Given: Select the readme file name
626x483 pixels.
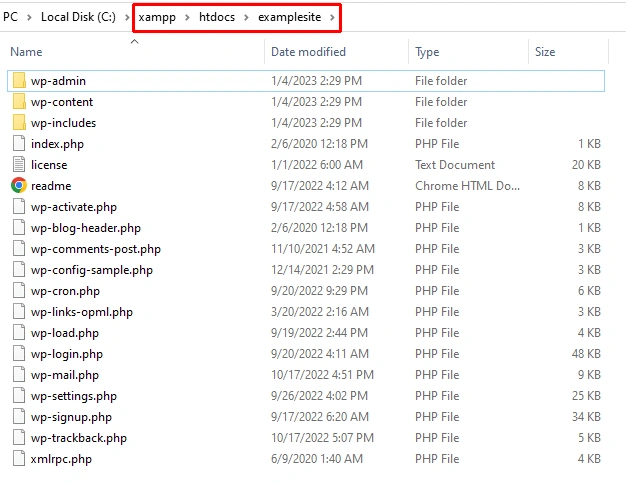Looking at the screenshot, I should pos(51,186).
